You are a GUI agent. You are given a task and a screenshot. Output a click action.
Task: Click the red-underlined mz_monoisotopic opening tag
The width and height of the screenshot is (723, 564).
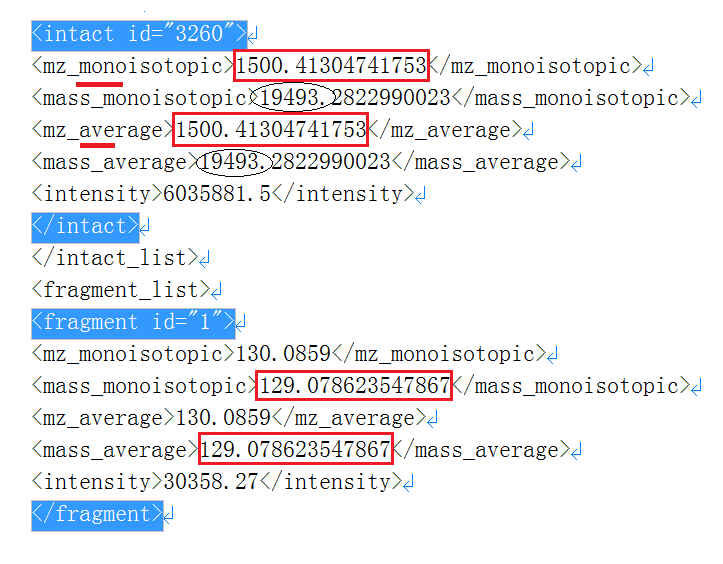pos(131,67)
